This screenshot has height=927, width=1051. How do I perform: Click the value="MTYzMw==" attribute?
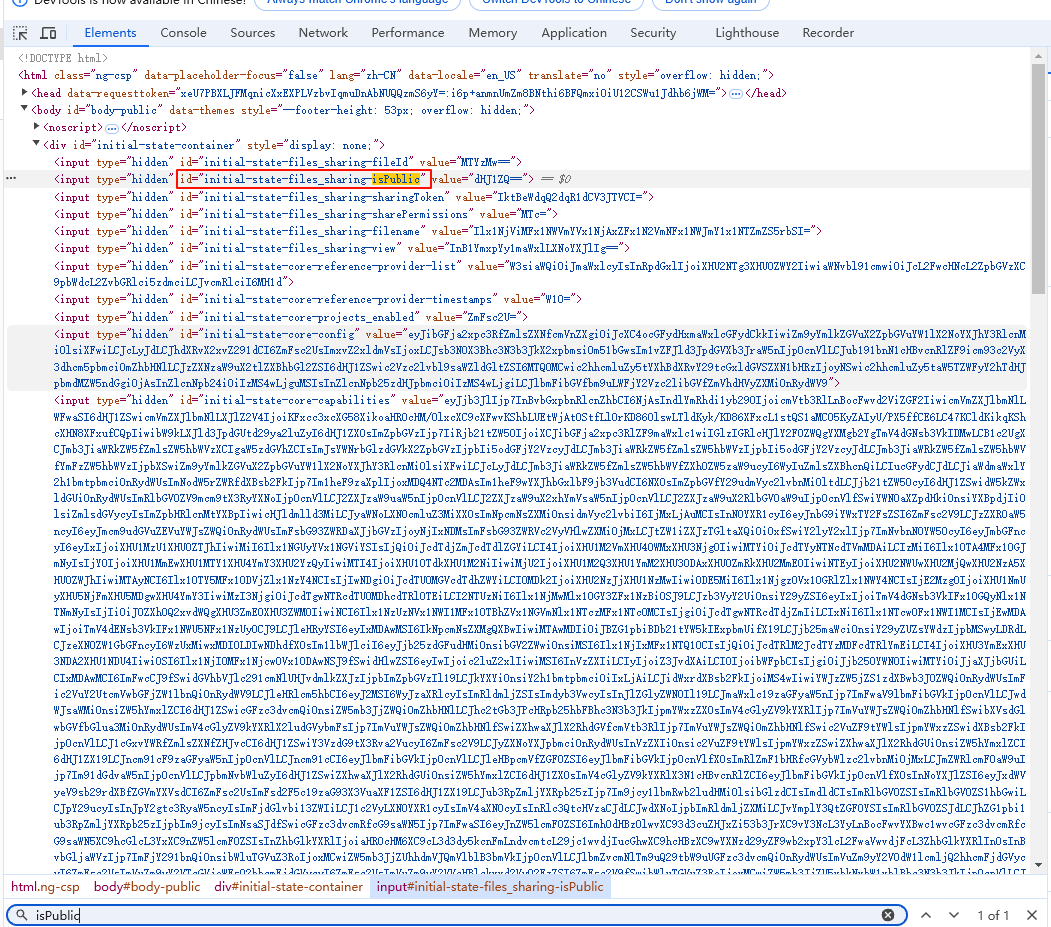[465, 162]
